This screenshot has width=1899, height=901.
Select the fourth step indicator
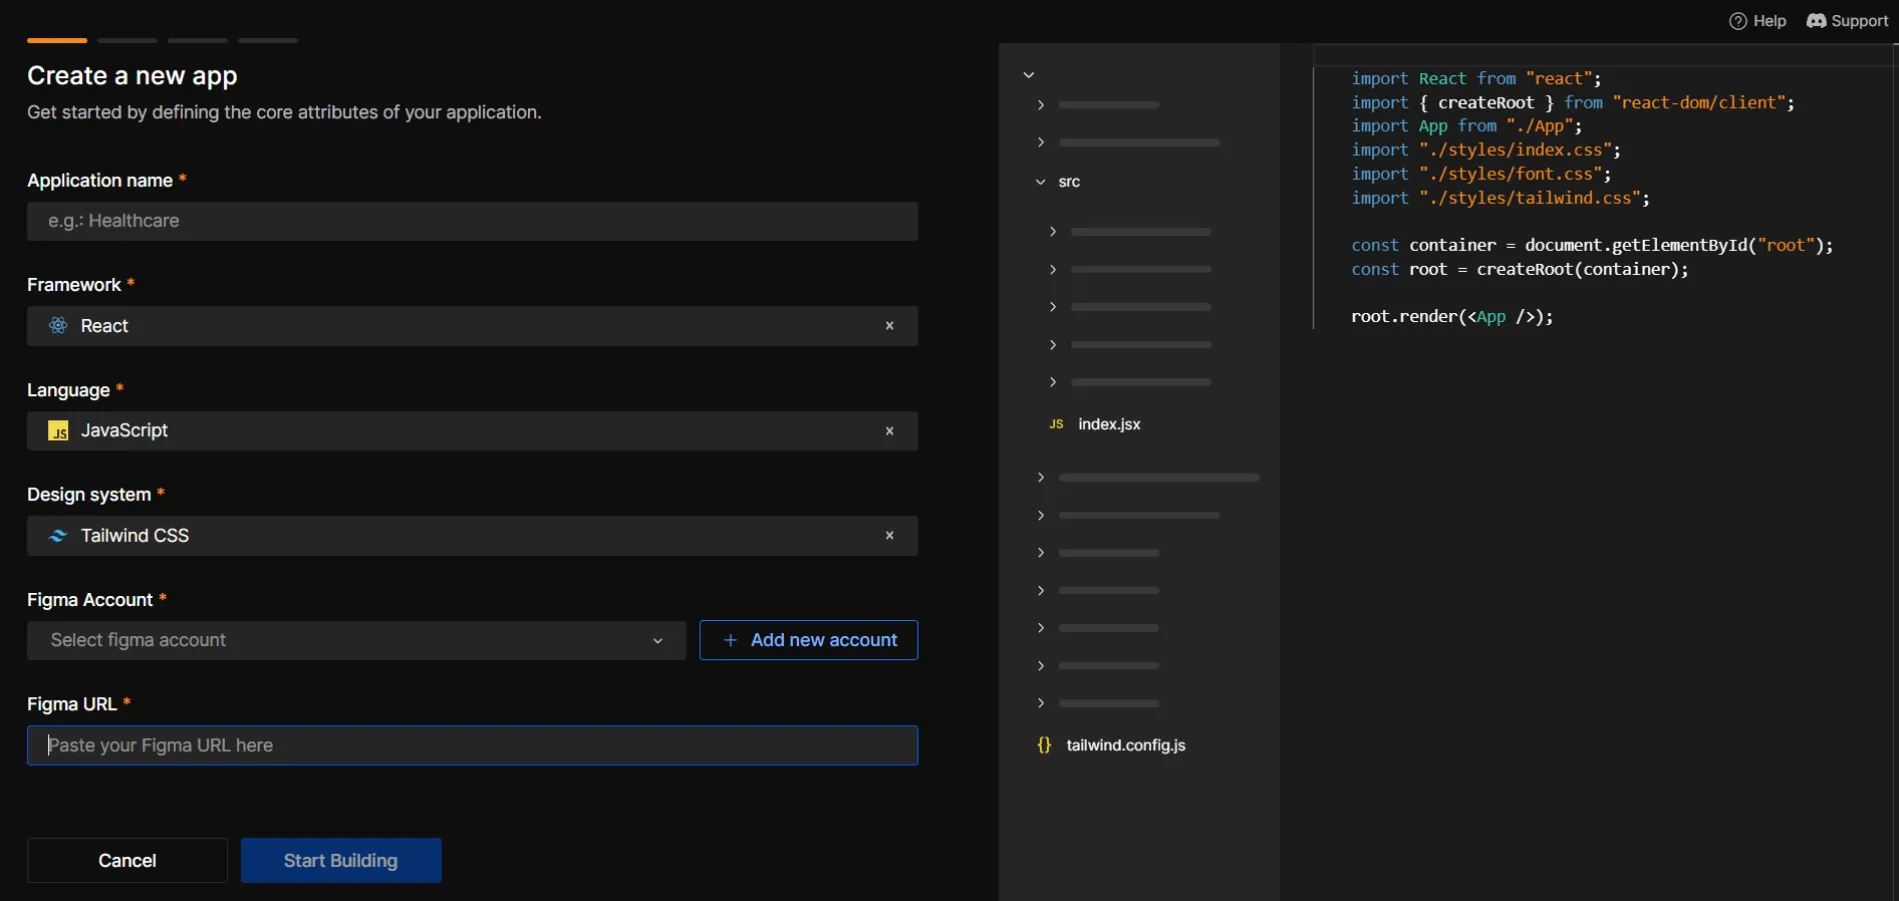click(x=268, y=40)
